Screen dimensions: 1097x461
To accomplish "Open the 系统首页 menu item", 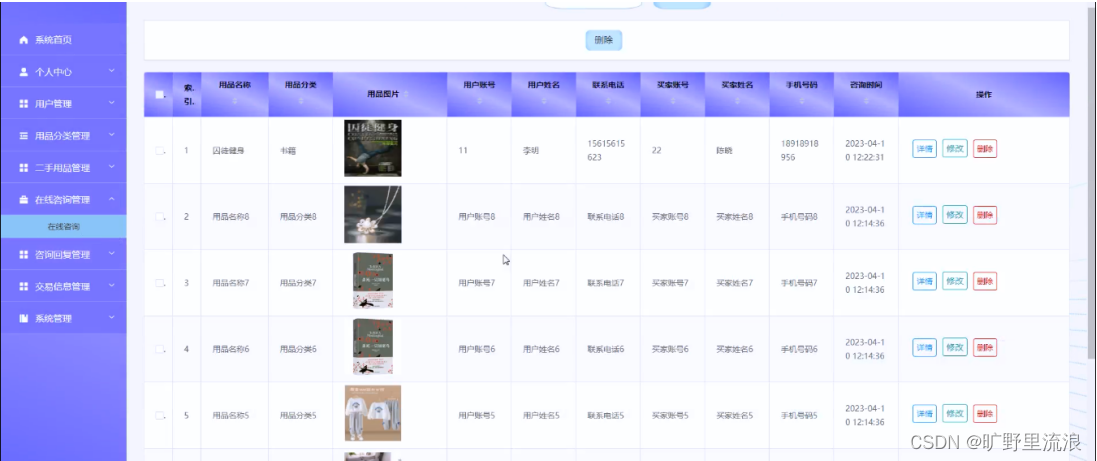I will [x=64, y=40].
